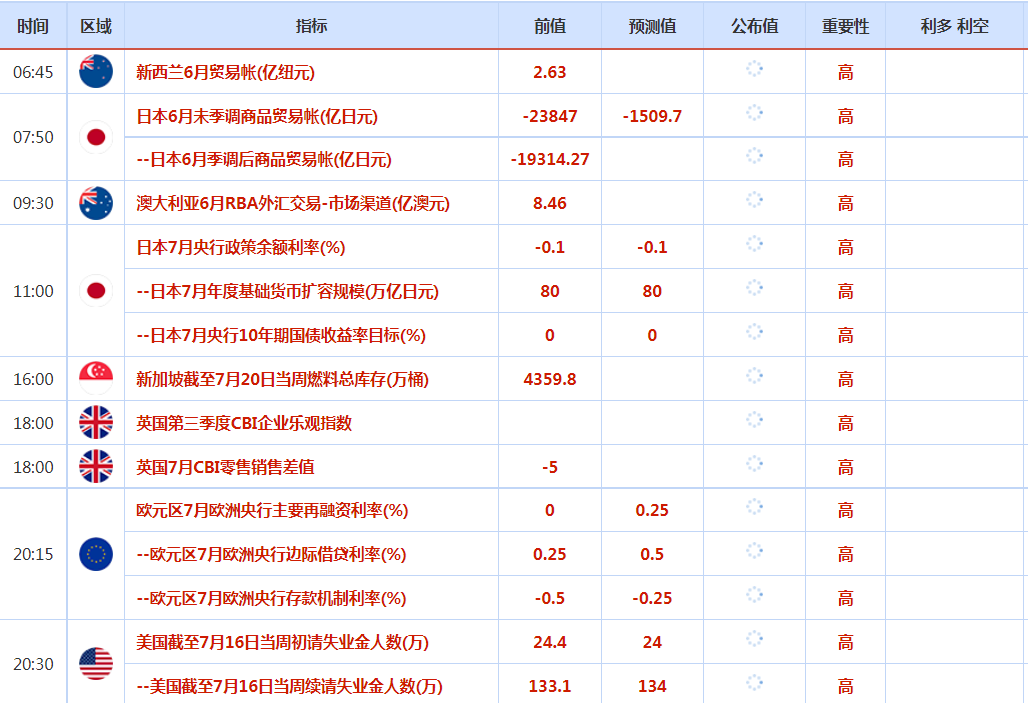Open 英国第三季度CBI企业乐观指数 link
1028x703 pixels.
244,423
